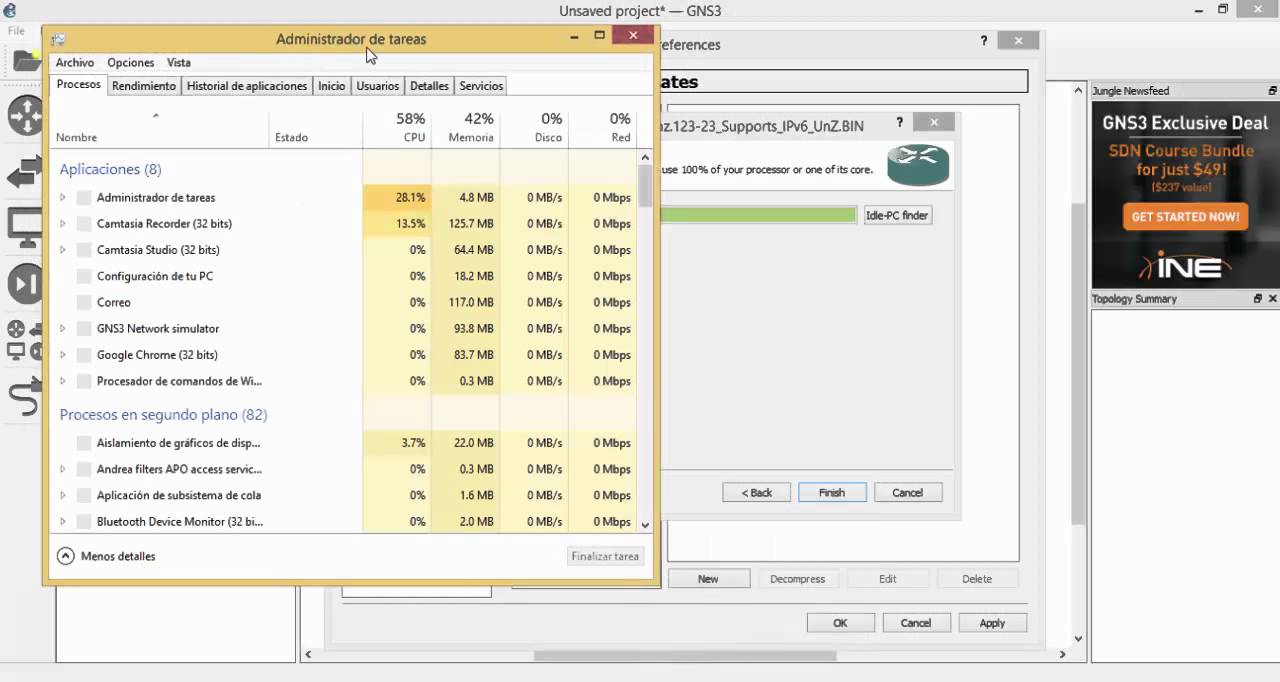Click the icon beside GNS3 Network simulator
Screen dimensions: 1280x682
(x=84, y=329)
